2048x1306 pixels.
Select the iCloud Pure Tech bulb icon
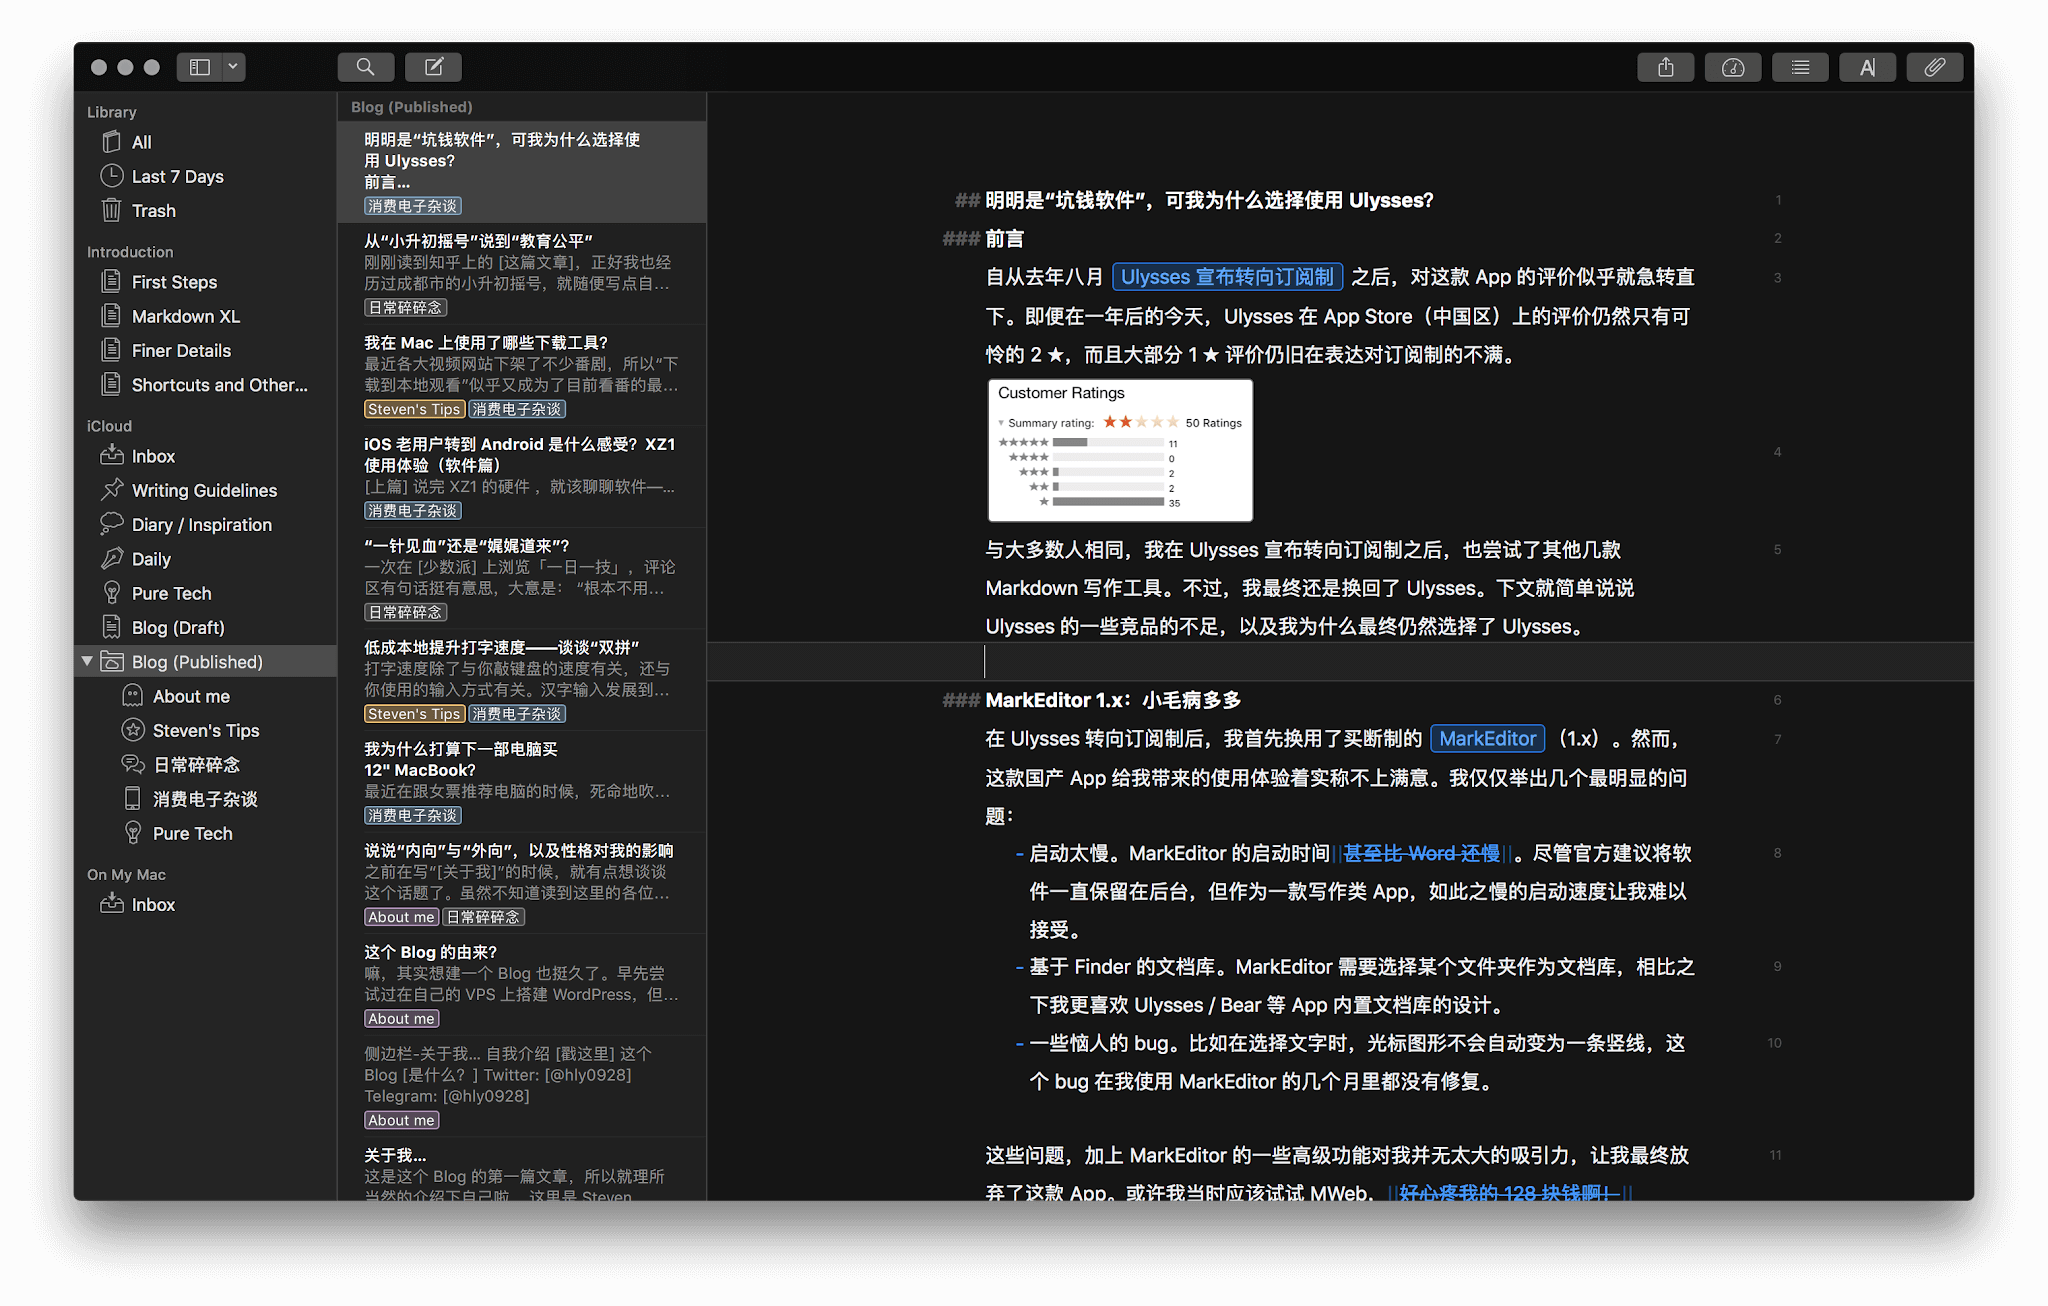coord(111,593)
